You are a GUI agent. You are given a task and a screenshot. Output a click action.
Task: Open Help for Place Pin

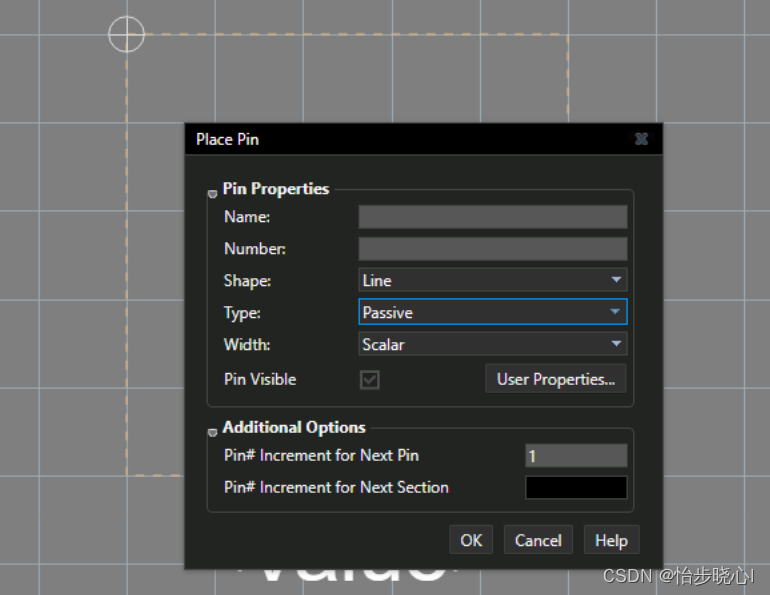pos(611,540)
